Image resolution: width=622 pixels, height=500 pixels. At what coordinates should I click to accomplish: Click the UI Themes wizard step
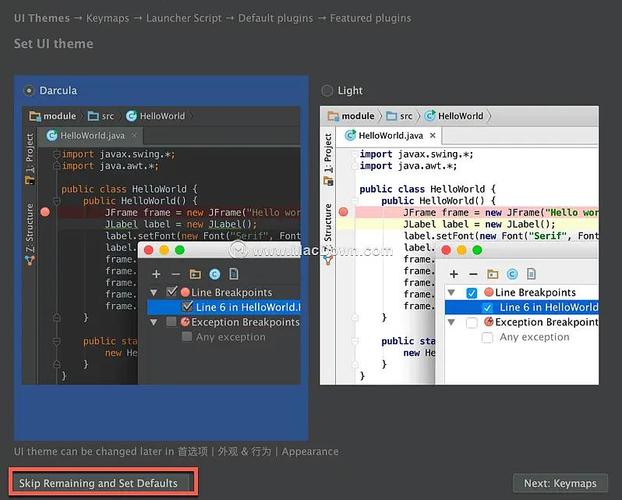42,18
